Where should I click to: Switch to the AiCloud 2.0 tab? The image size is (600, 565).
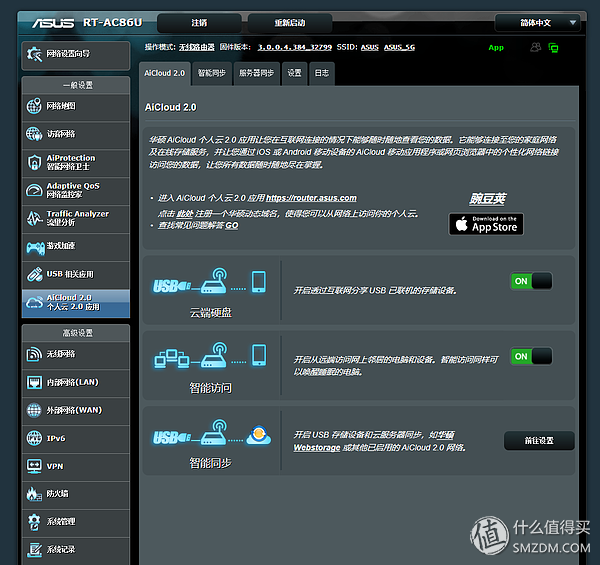(x=165, y=73)
